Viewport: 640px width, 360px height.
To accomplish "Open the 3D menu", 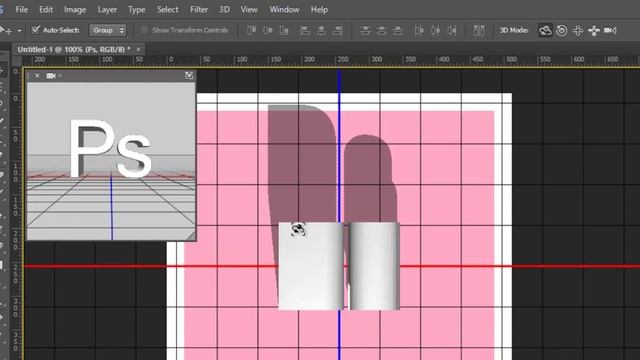I will click(x=224, y=9).
